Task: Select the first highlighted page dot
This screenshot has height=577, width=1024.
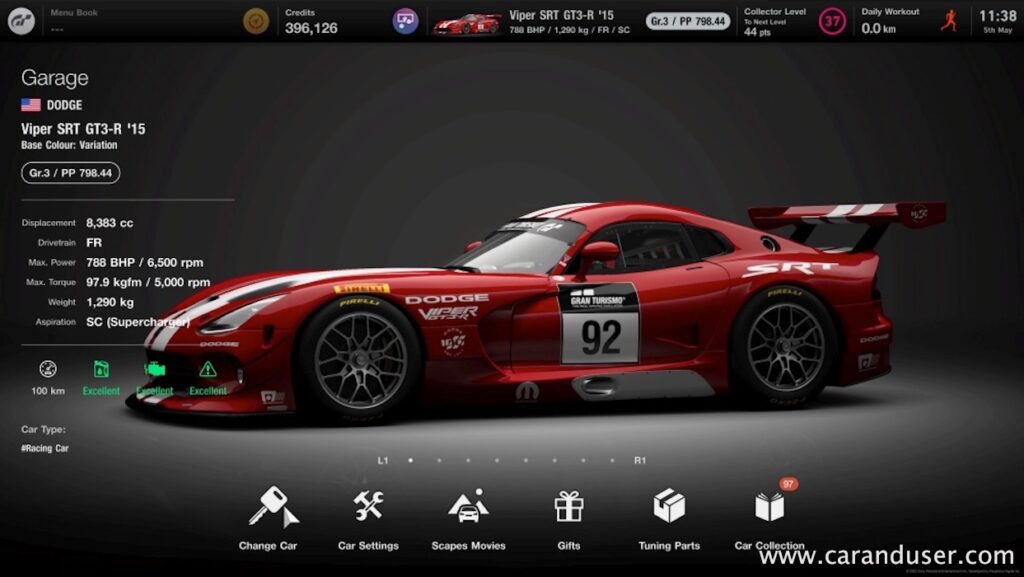Action: 410,461
